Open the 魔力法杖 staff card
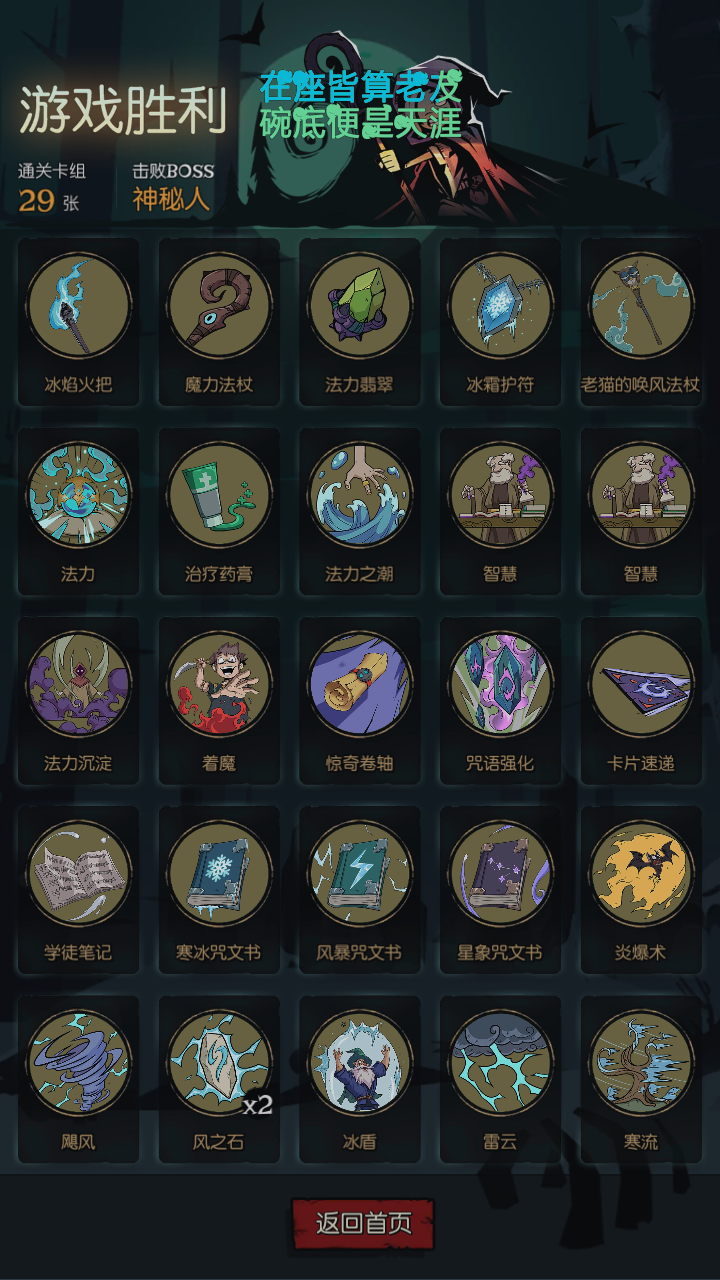This screenshot has height=1280, width=720. [219, 305]
